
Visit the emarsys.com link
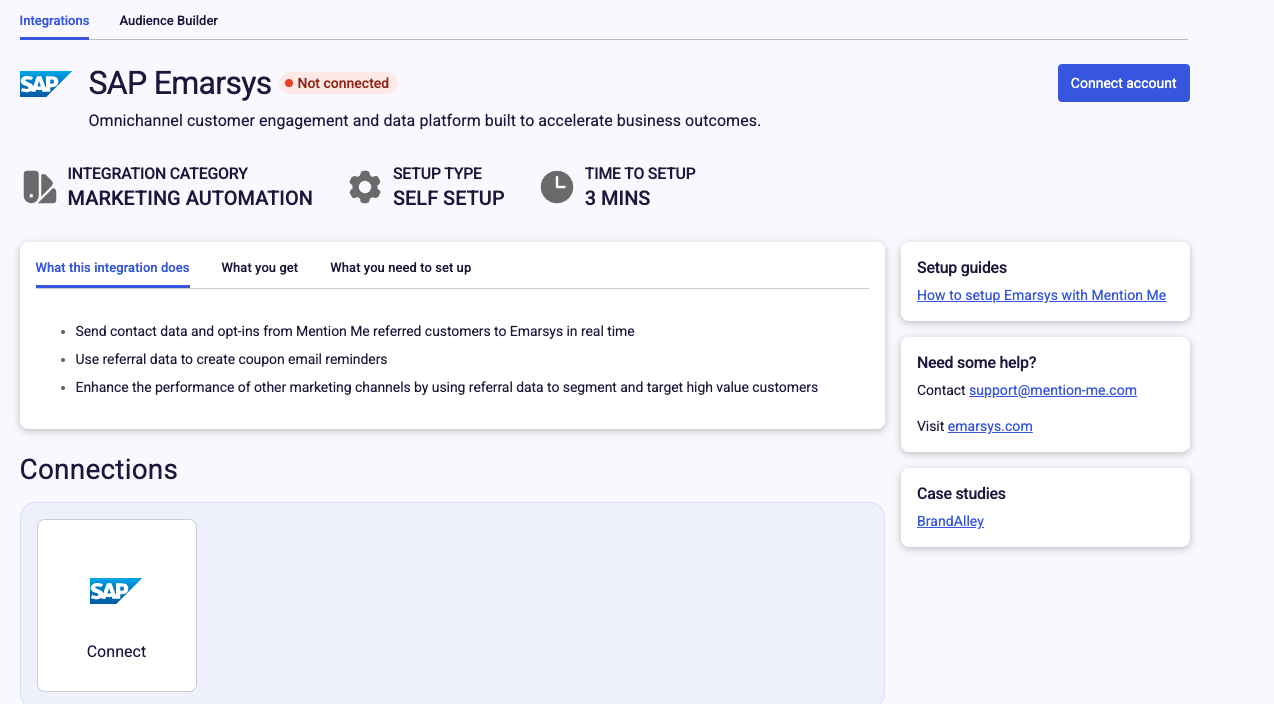[990, 426]
